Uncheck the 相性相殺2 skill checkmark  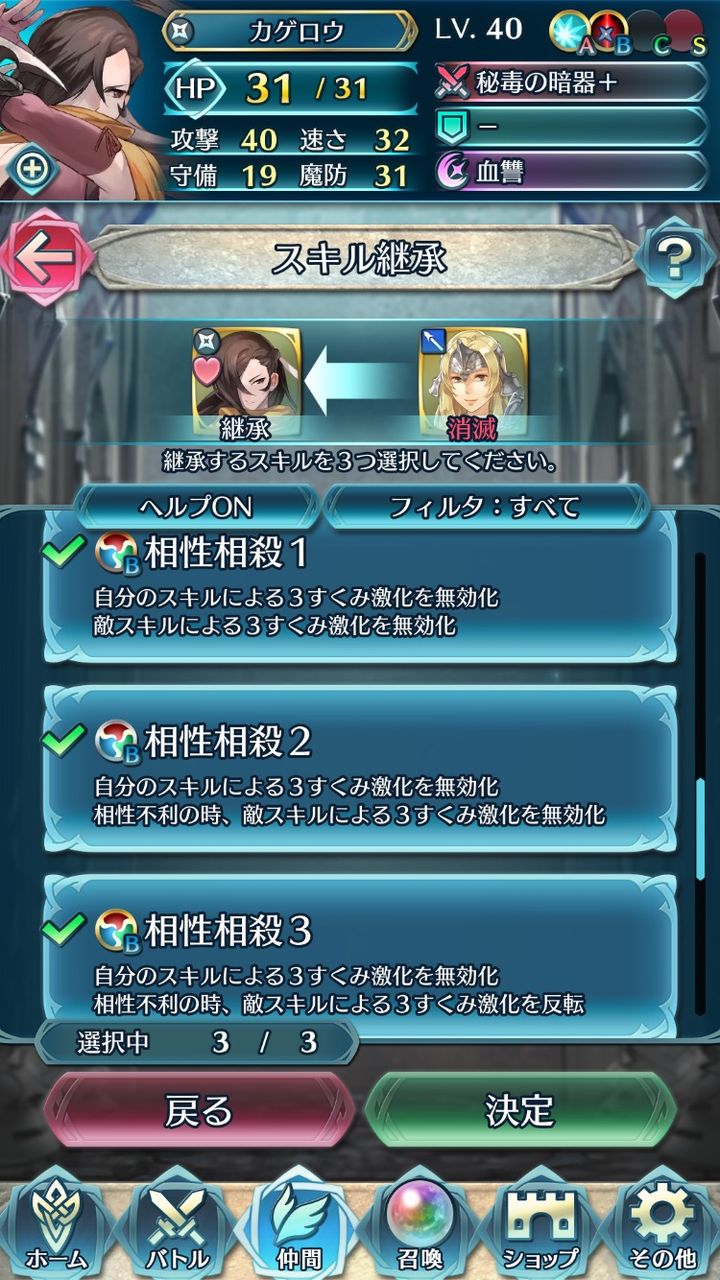pyautogui.click(x=66, y=740)
